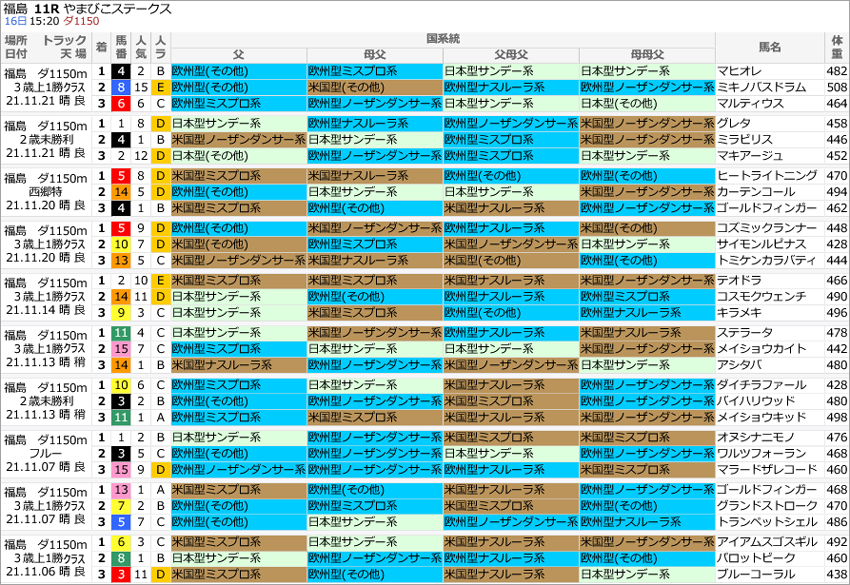
Task: Select ゴールドフィンガー with weight 468
Action: coord(767,490)
